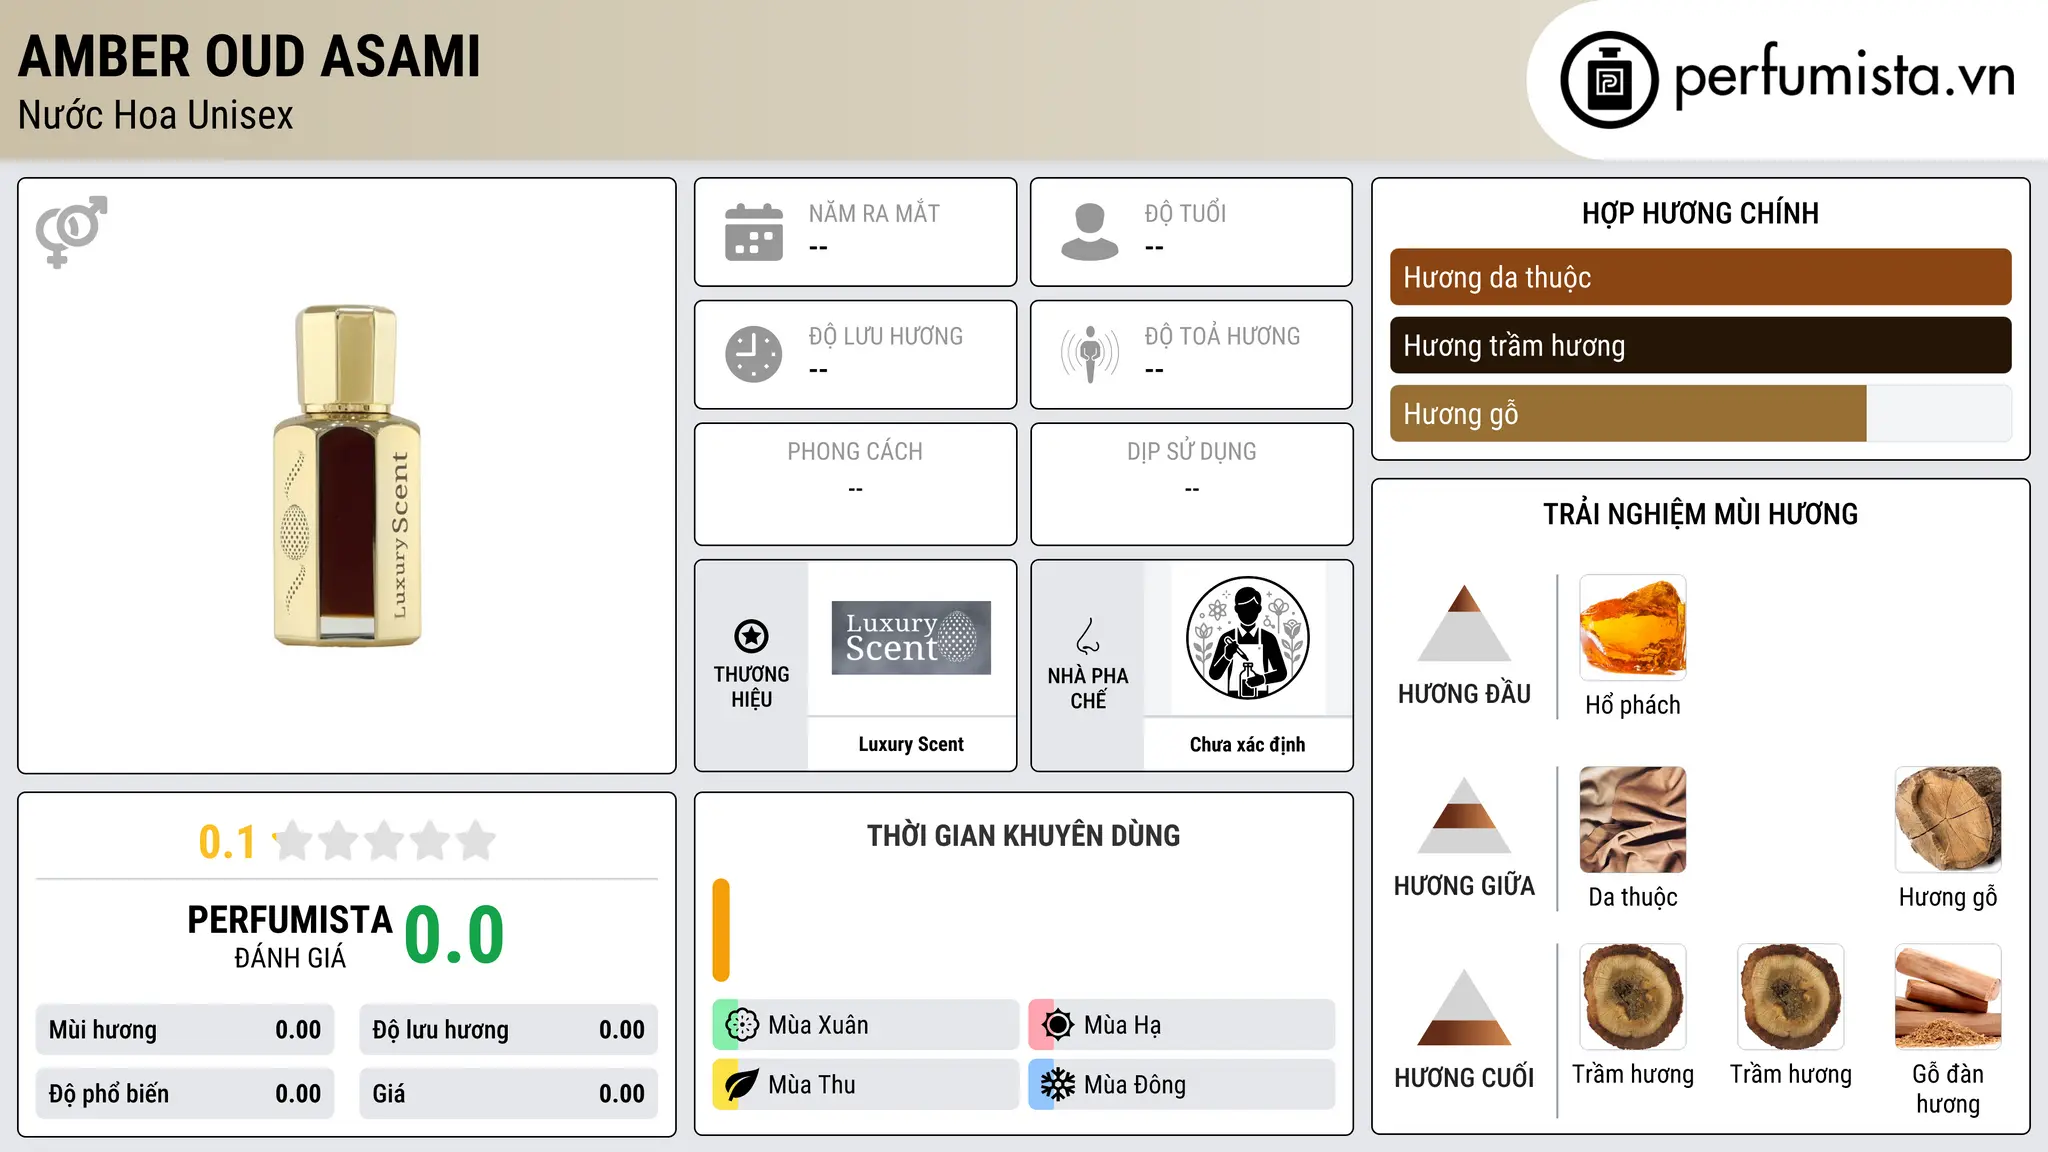Click the HỢP HƯƠNG CHÍNH heading
Image resolution: width=2048 pixels, height=1152 pixels.
pyautogui.click(x=1700, y=213)
